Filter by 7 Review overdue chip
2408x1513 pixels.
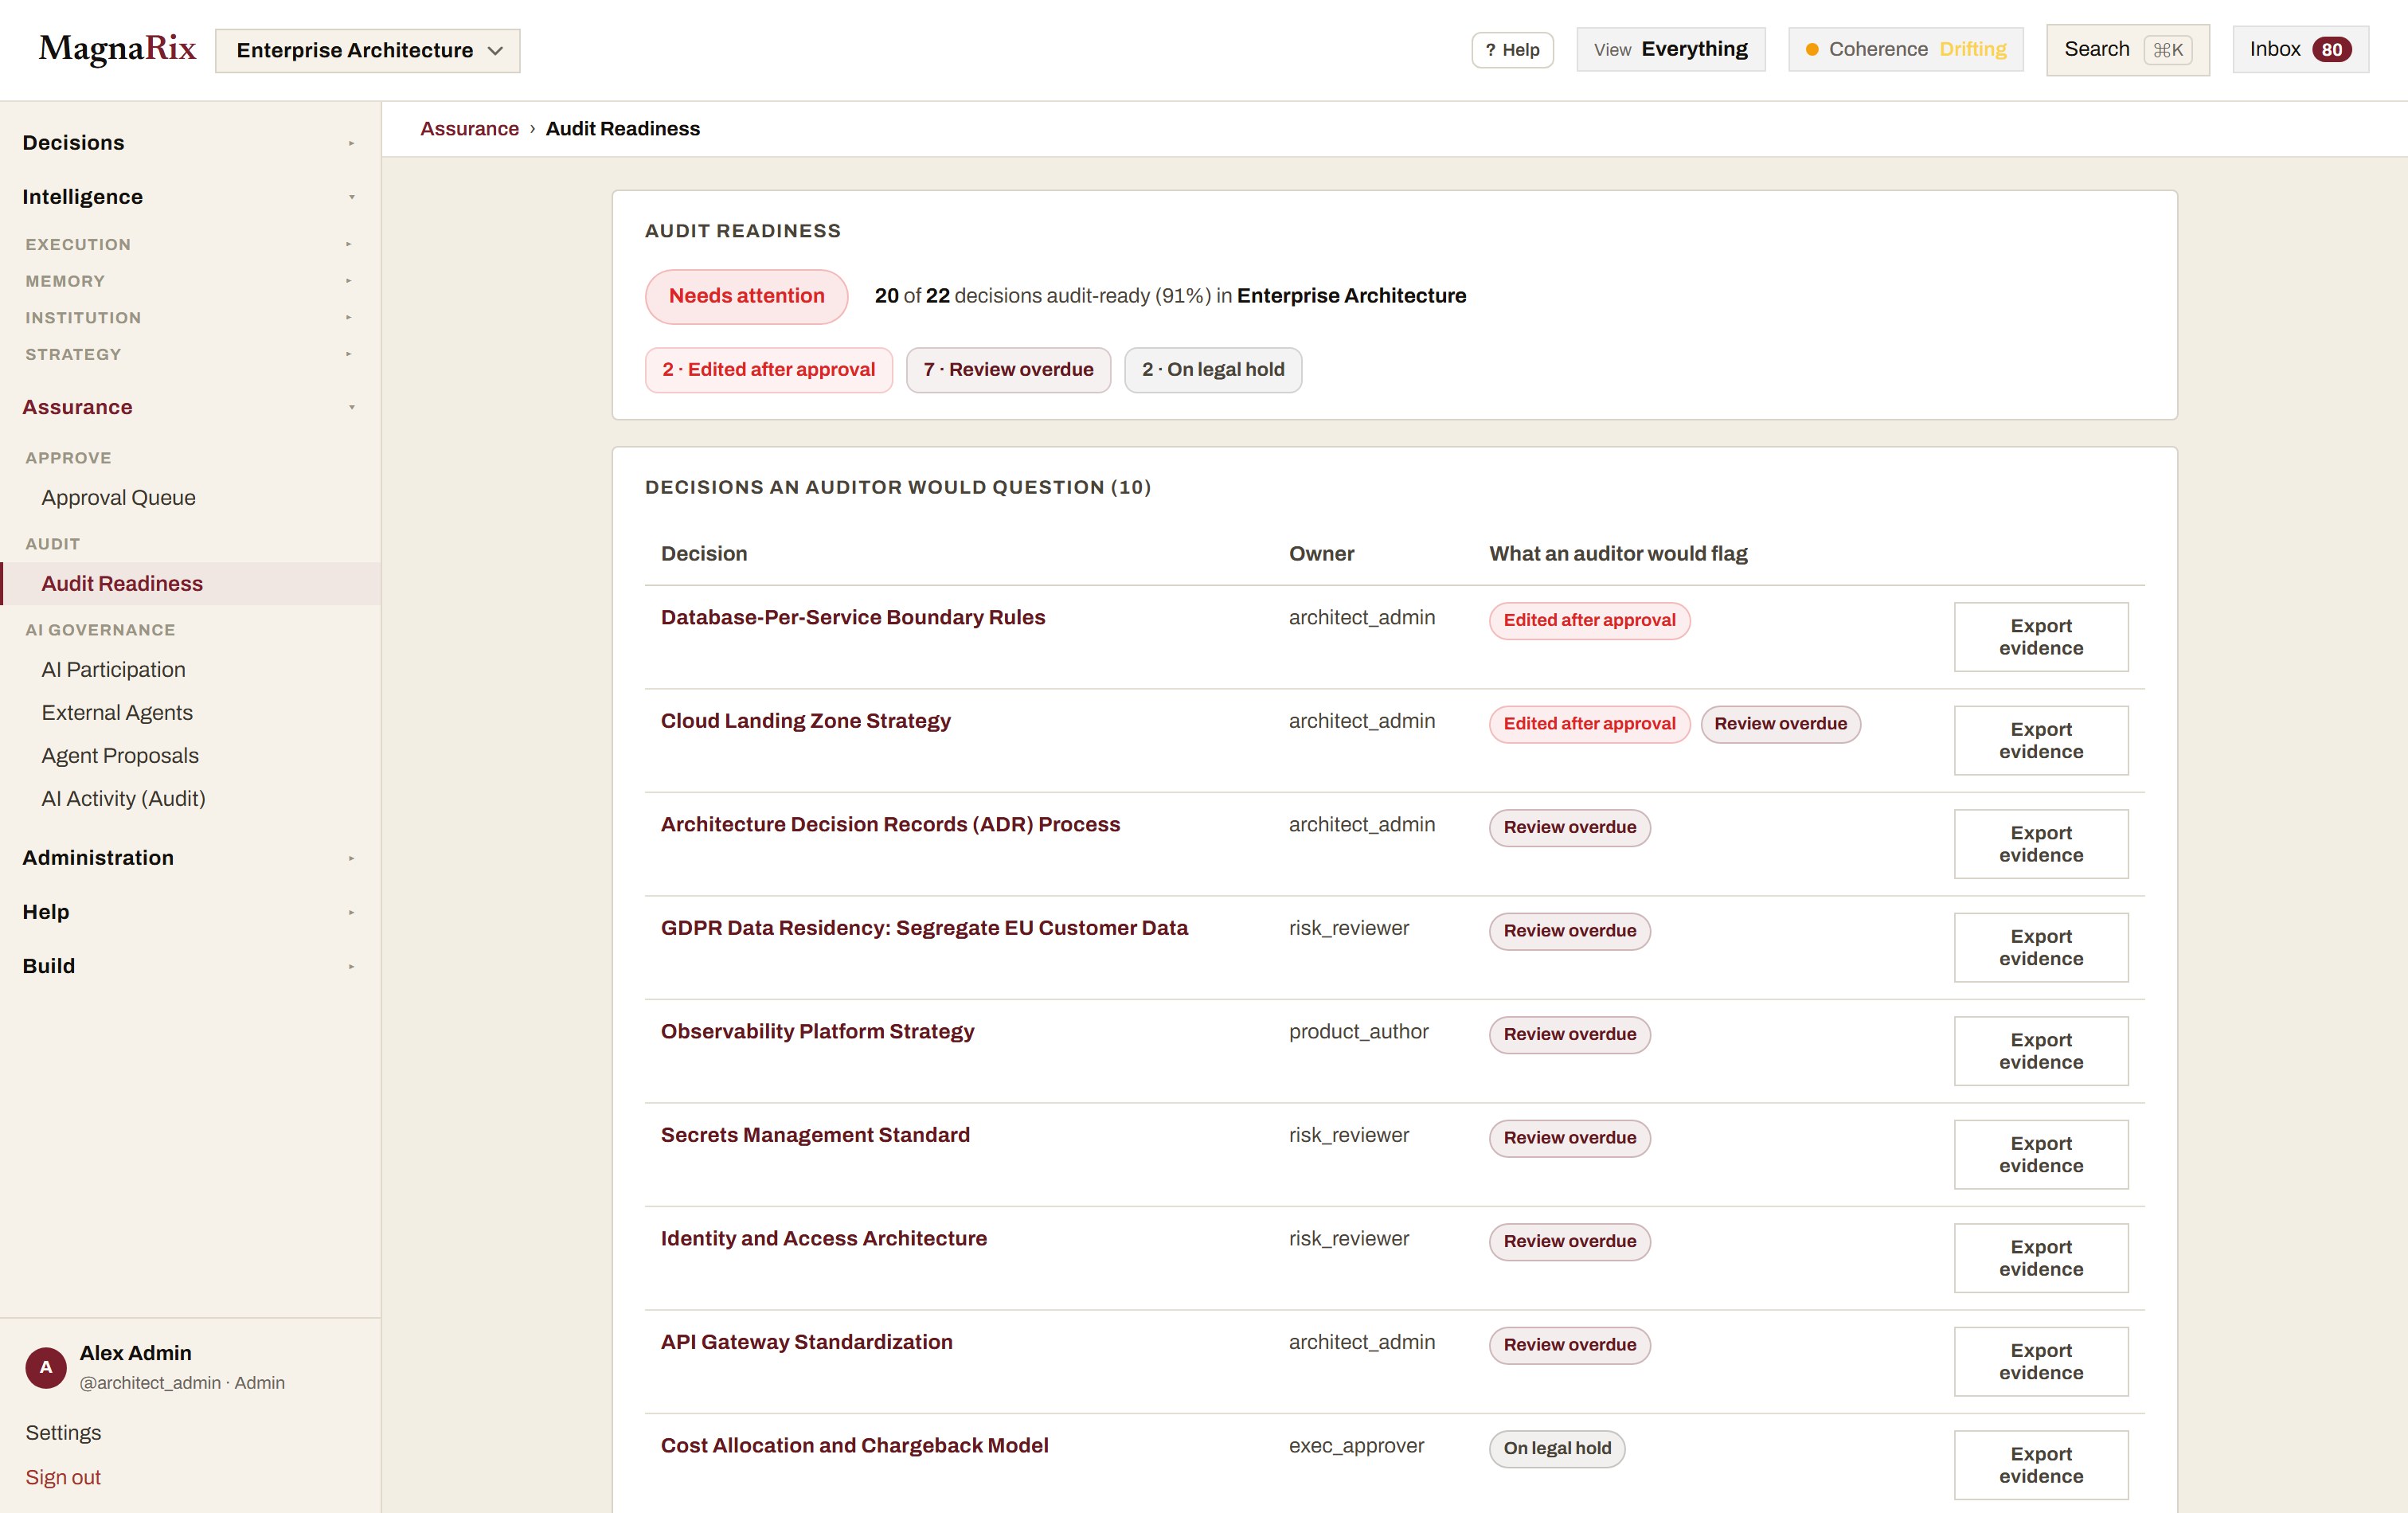click(x=1008, y=370)
